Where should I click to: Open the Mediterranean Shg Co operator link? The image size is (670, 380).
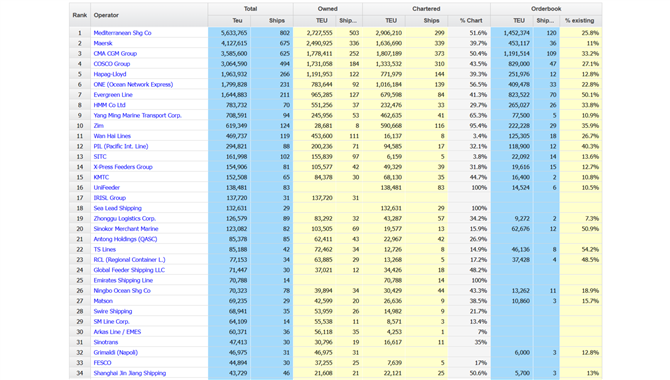point(122,33)
